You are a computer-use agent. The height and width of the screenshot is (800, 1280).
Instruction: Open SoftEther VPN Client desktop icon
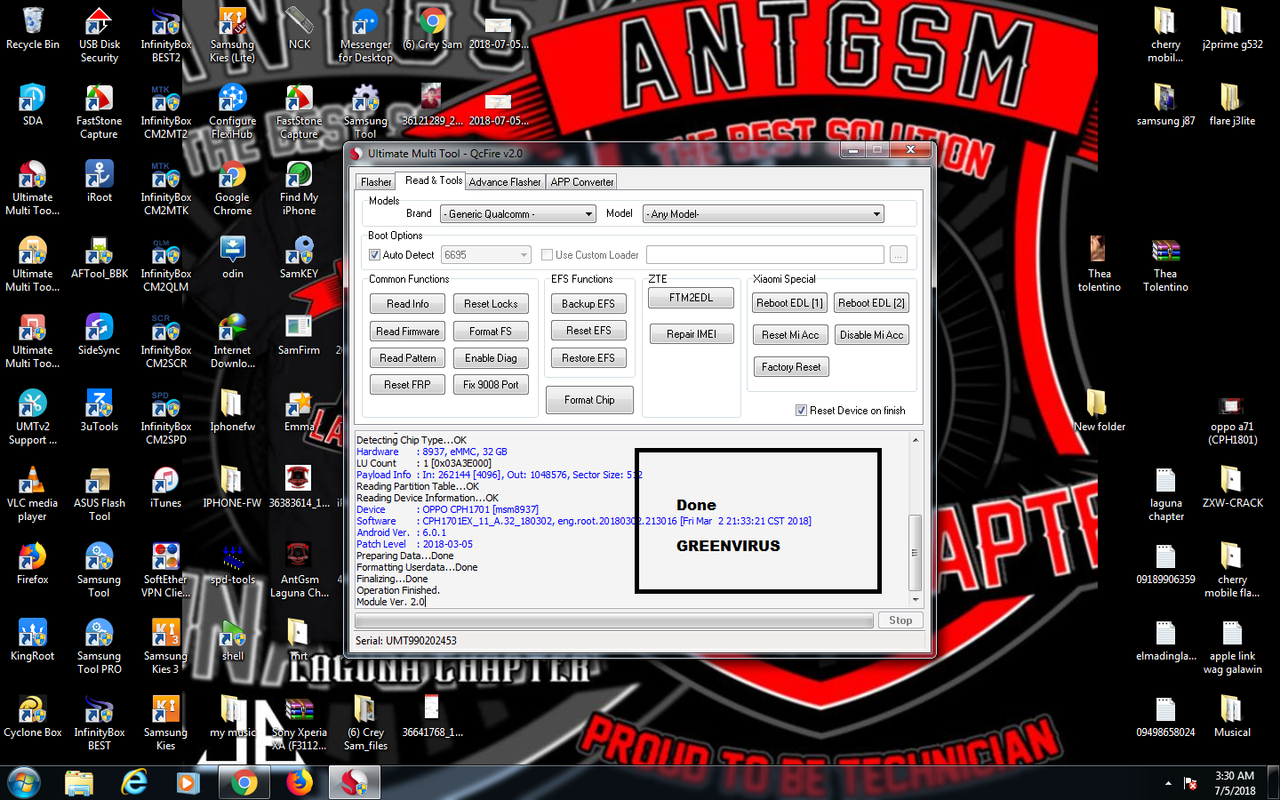coord(166,570)
